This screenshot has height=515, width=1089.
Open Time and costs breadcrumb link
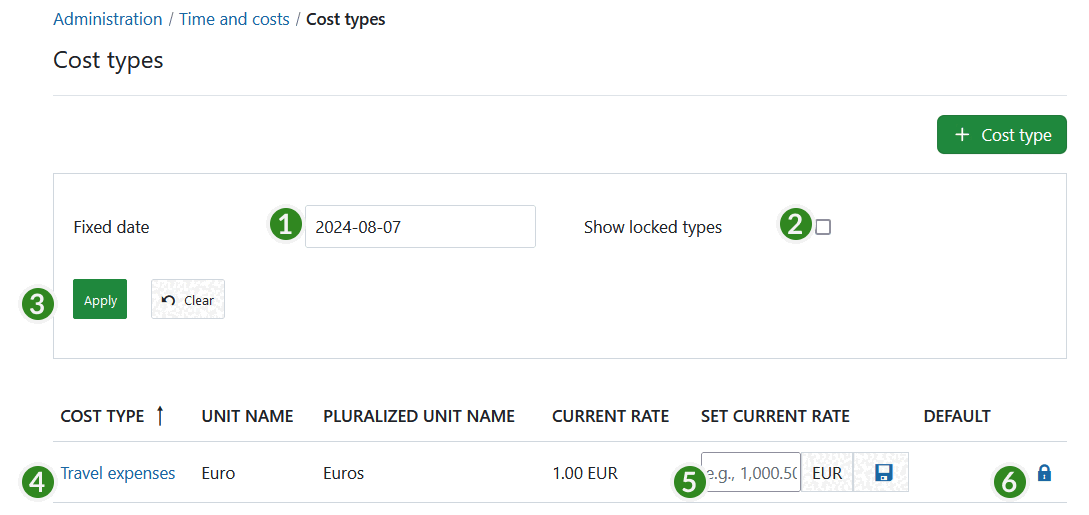click(234, 19)
